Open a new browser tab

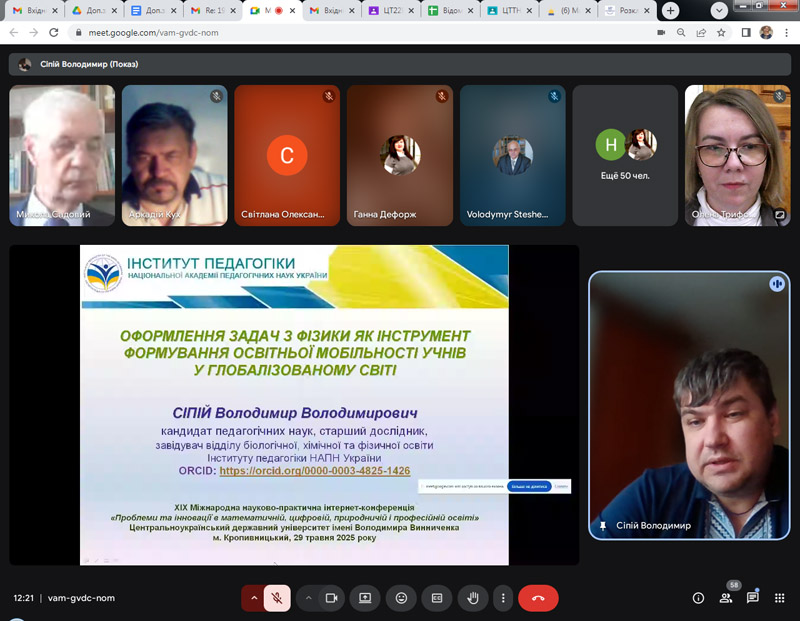coord(670,10)
